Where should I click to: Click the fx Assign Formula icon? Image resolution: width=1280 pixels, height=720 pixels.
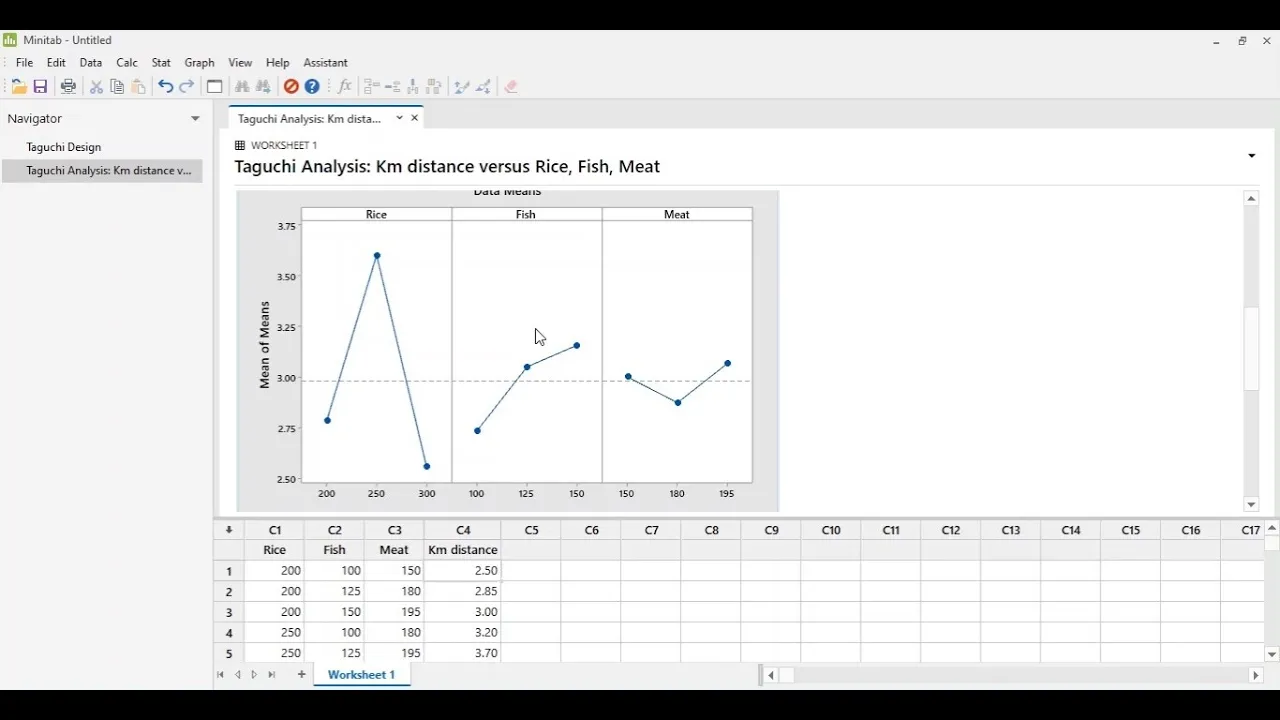click(x=345, y=87)
